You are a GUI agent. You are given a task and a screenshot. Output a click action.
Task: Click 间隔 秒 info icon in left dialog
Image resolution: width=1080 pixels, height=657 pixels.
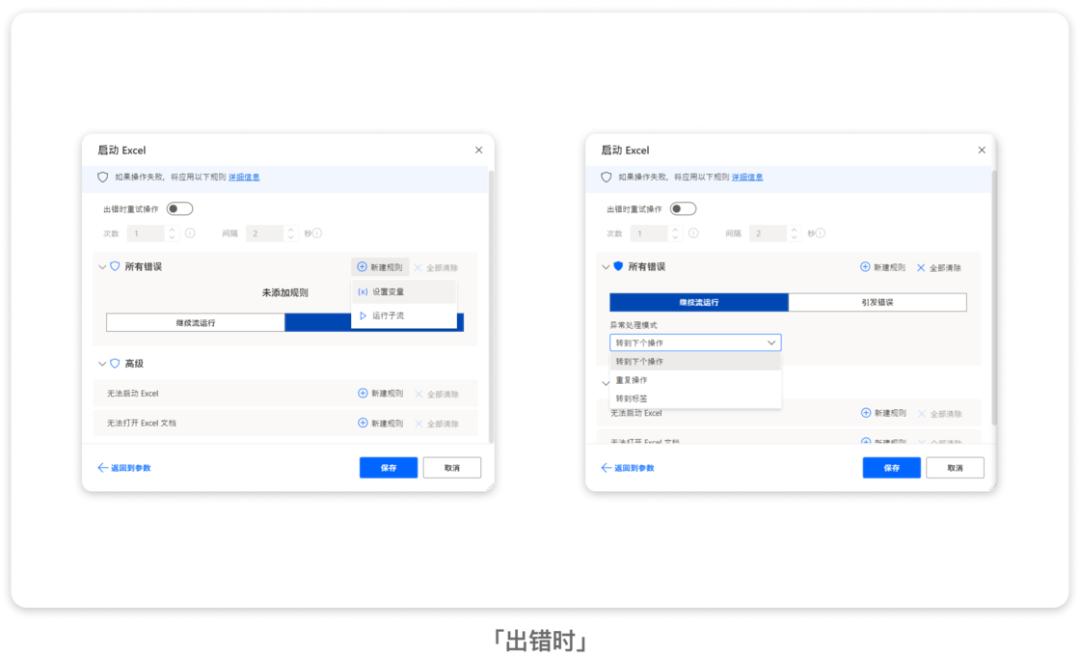coord(318,233)
